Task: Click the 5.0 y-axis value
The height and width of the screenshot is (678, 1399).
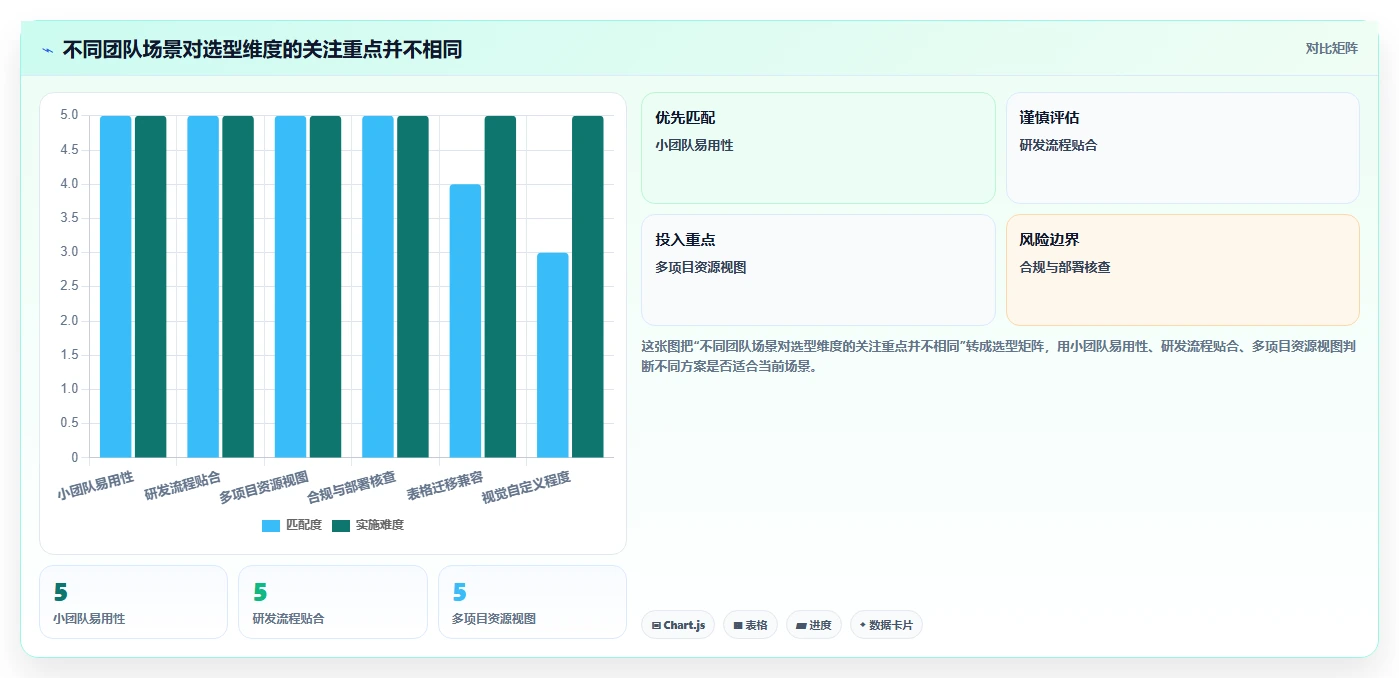Action: point(69,115)
